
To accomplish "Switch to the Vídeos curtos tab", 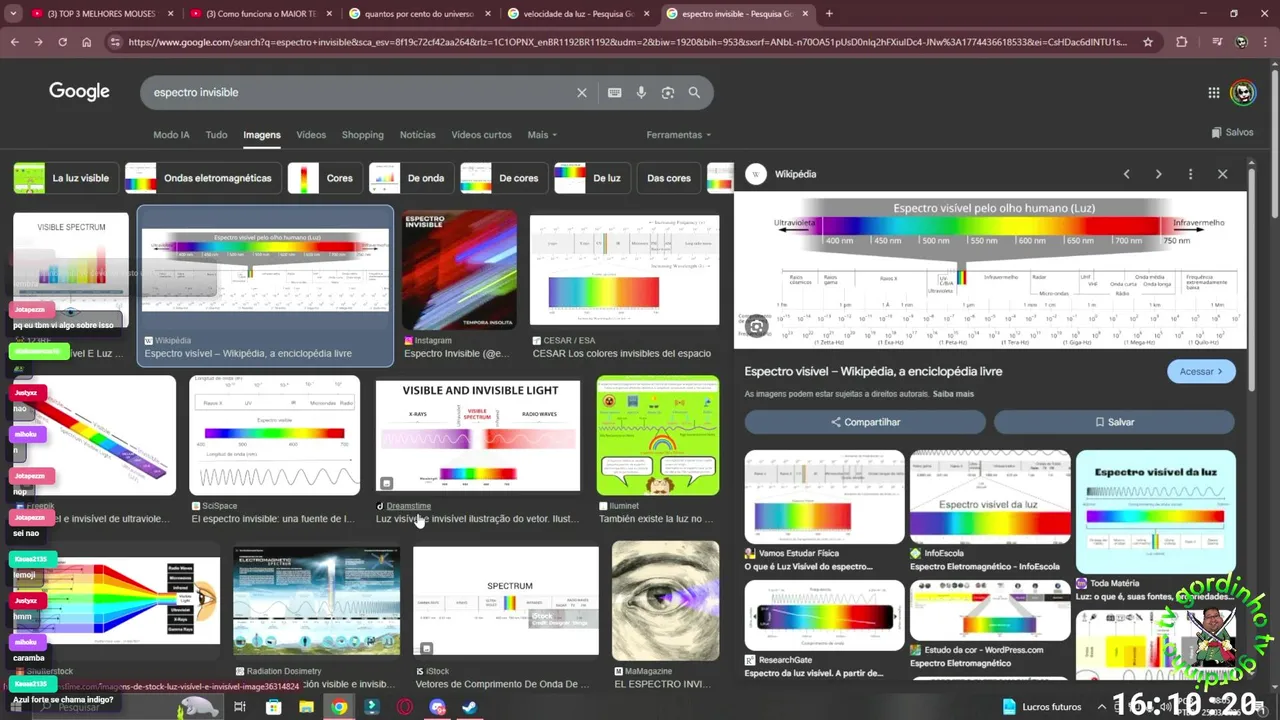I will 481,135.
